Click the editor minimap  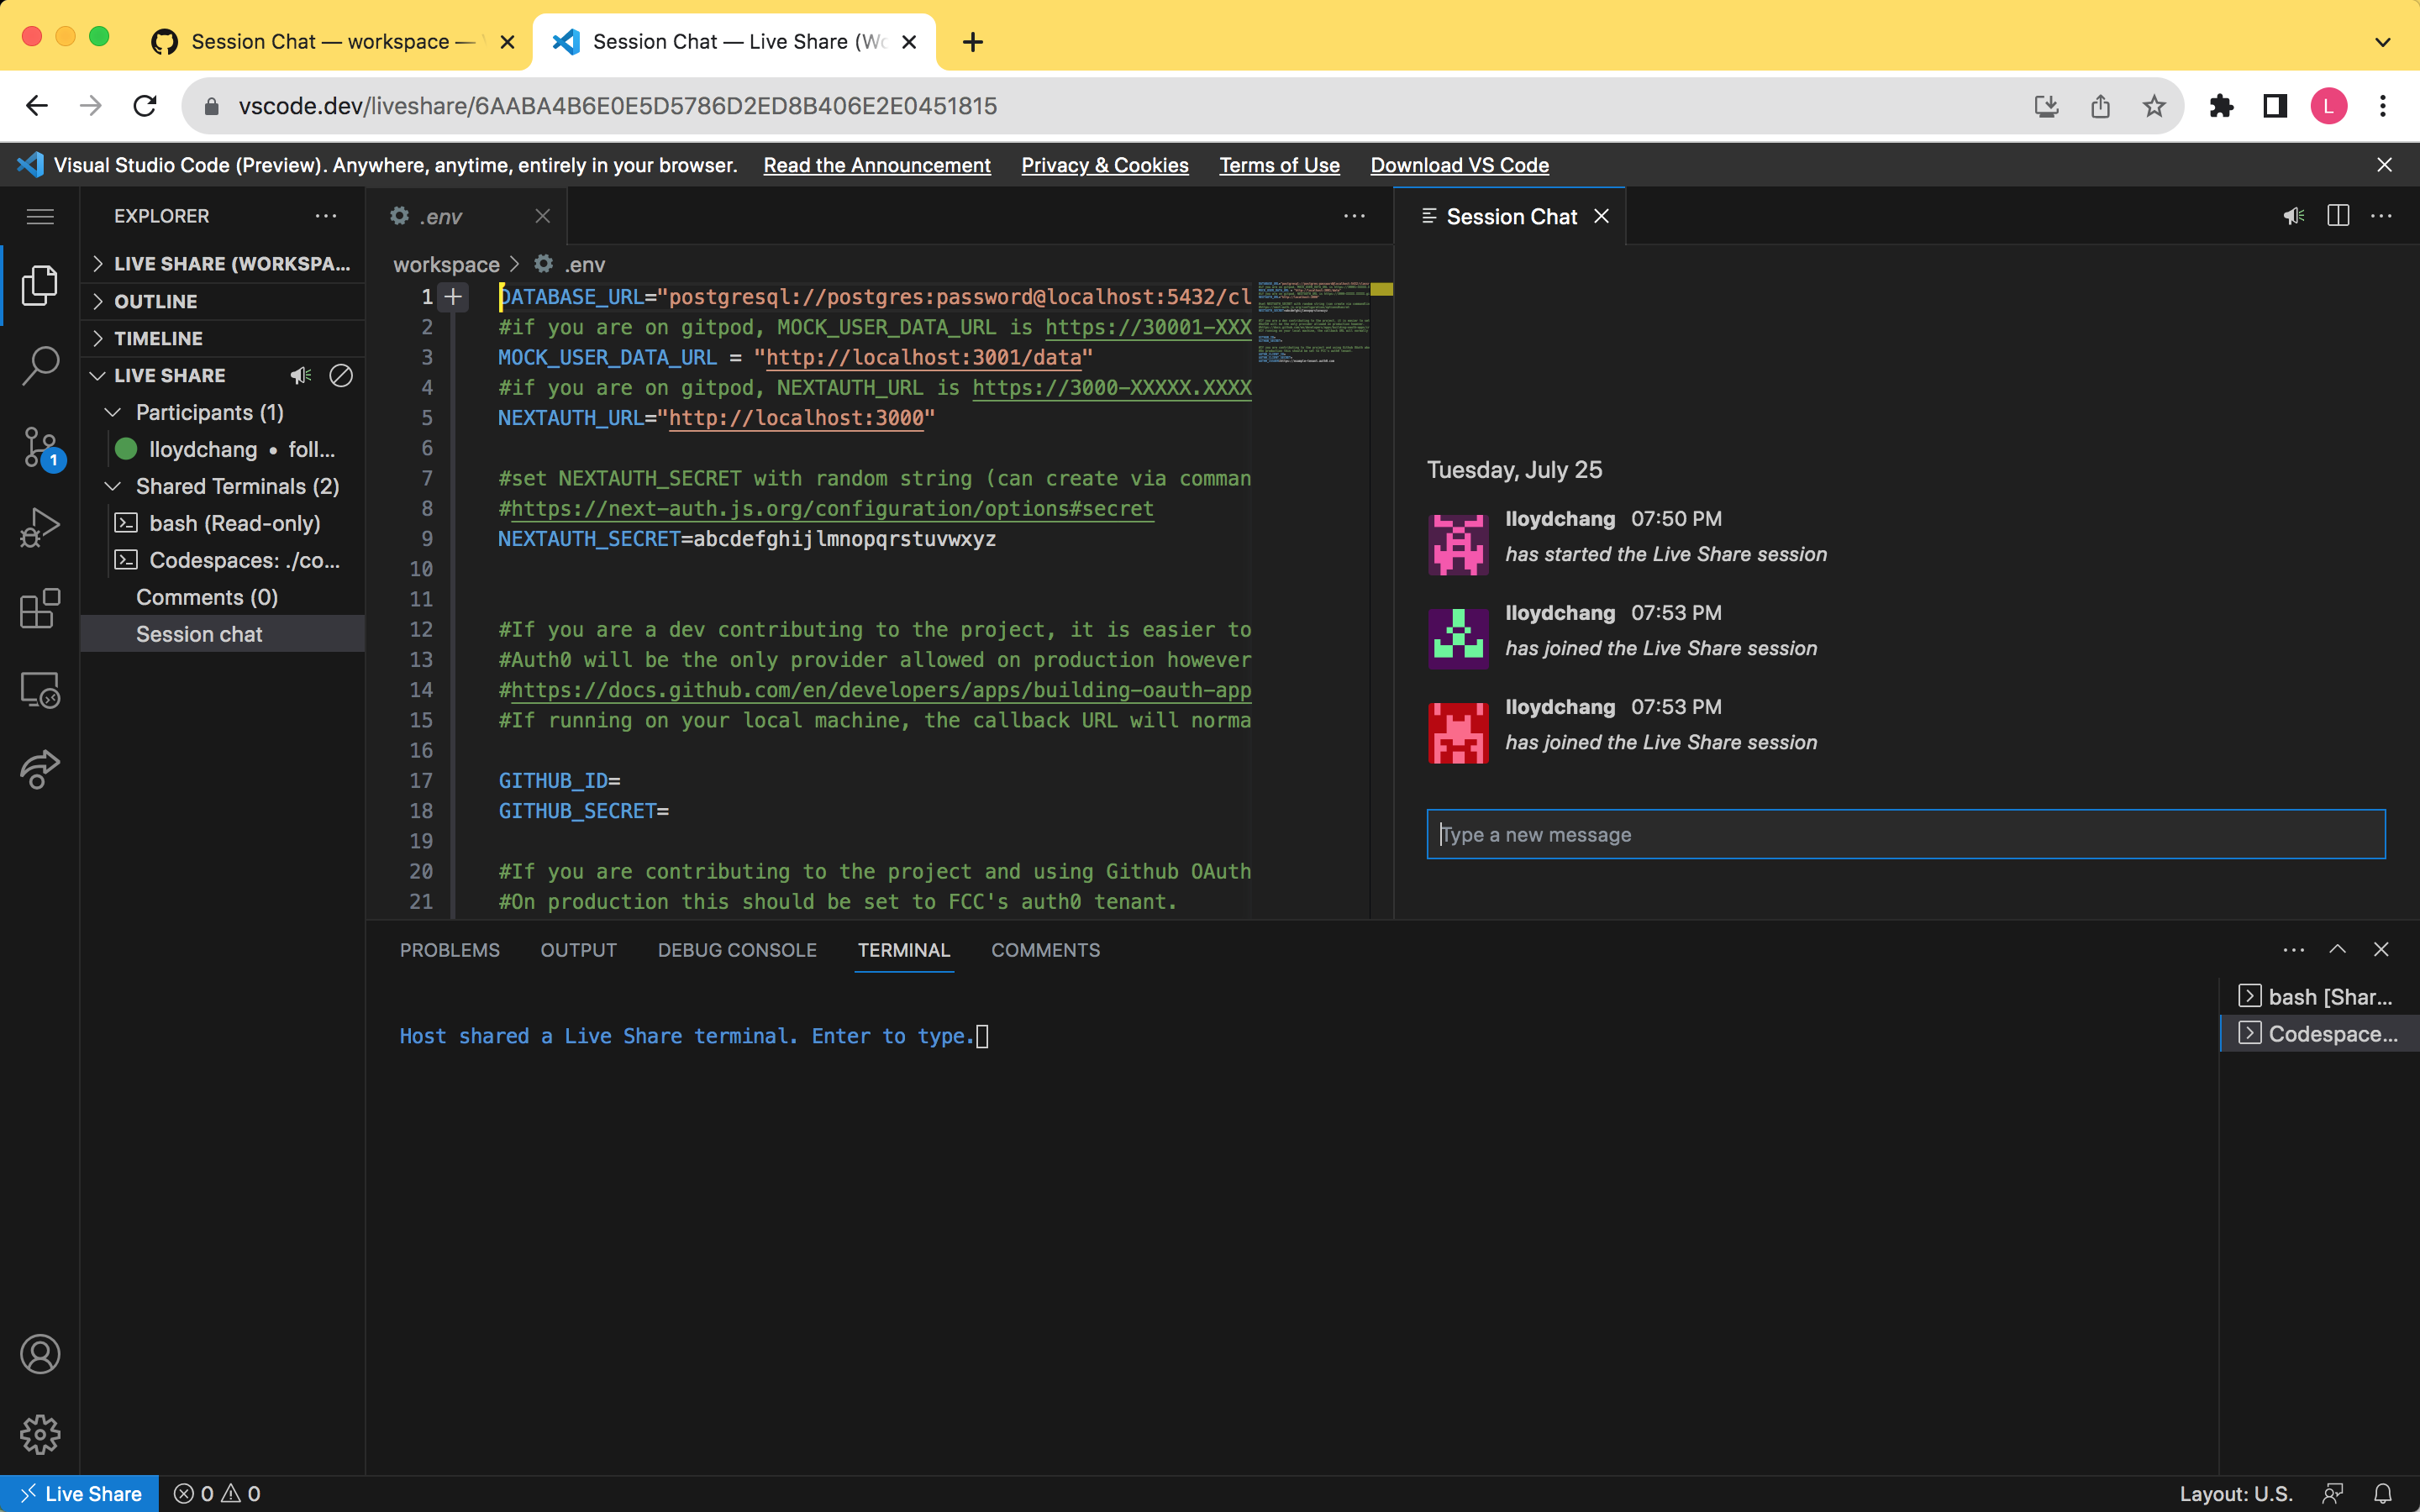1312,600
